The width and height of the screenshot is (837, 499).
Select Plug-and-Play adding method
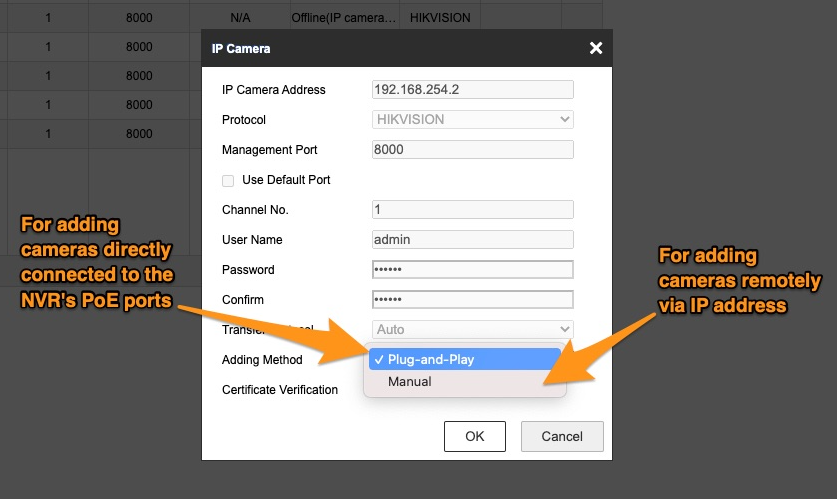tap(464, 360)
